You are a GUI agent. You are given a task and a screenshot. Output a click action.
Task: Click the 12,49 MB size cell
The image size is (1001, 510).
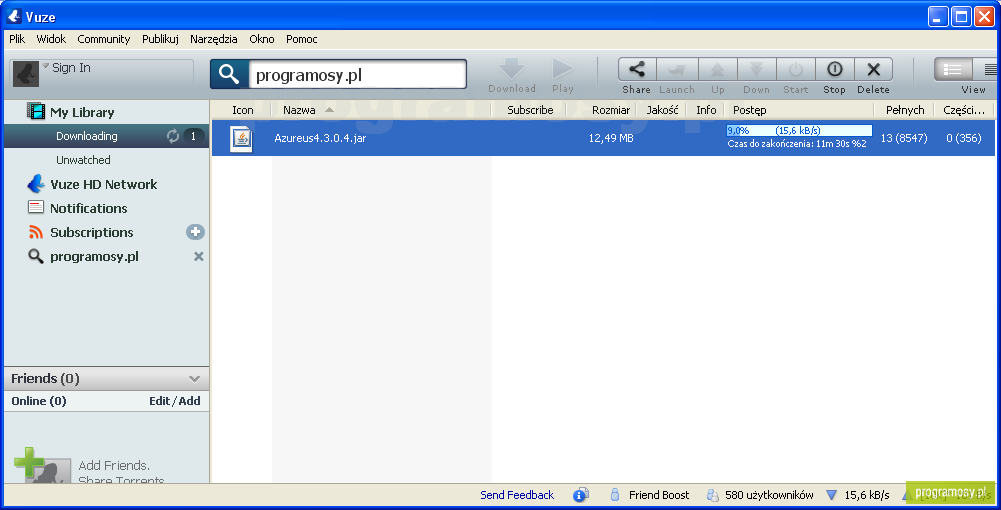(611, 138)
